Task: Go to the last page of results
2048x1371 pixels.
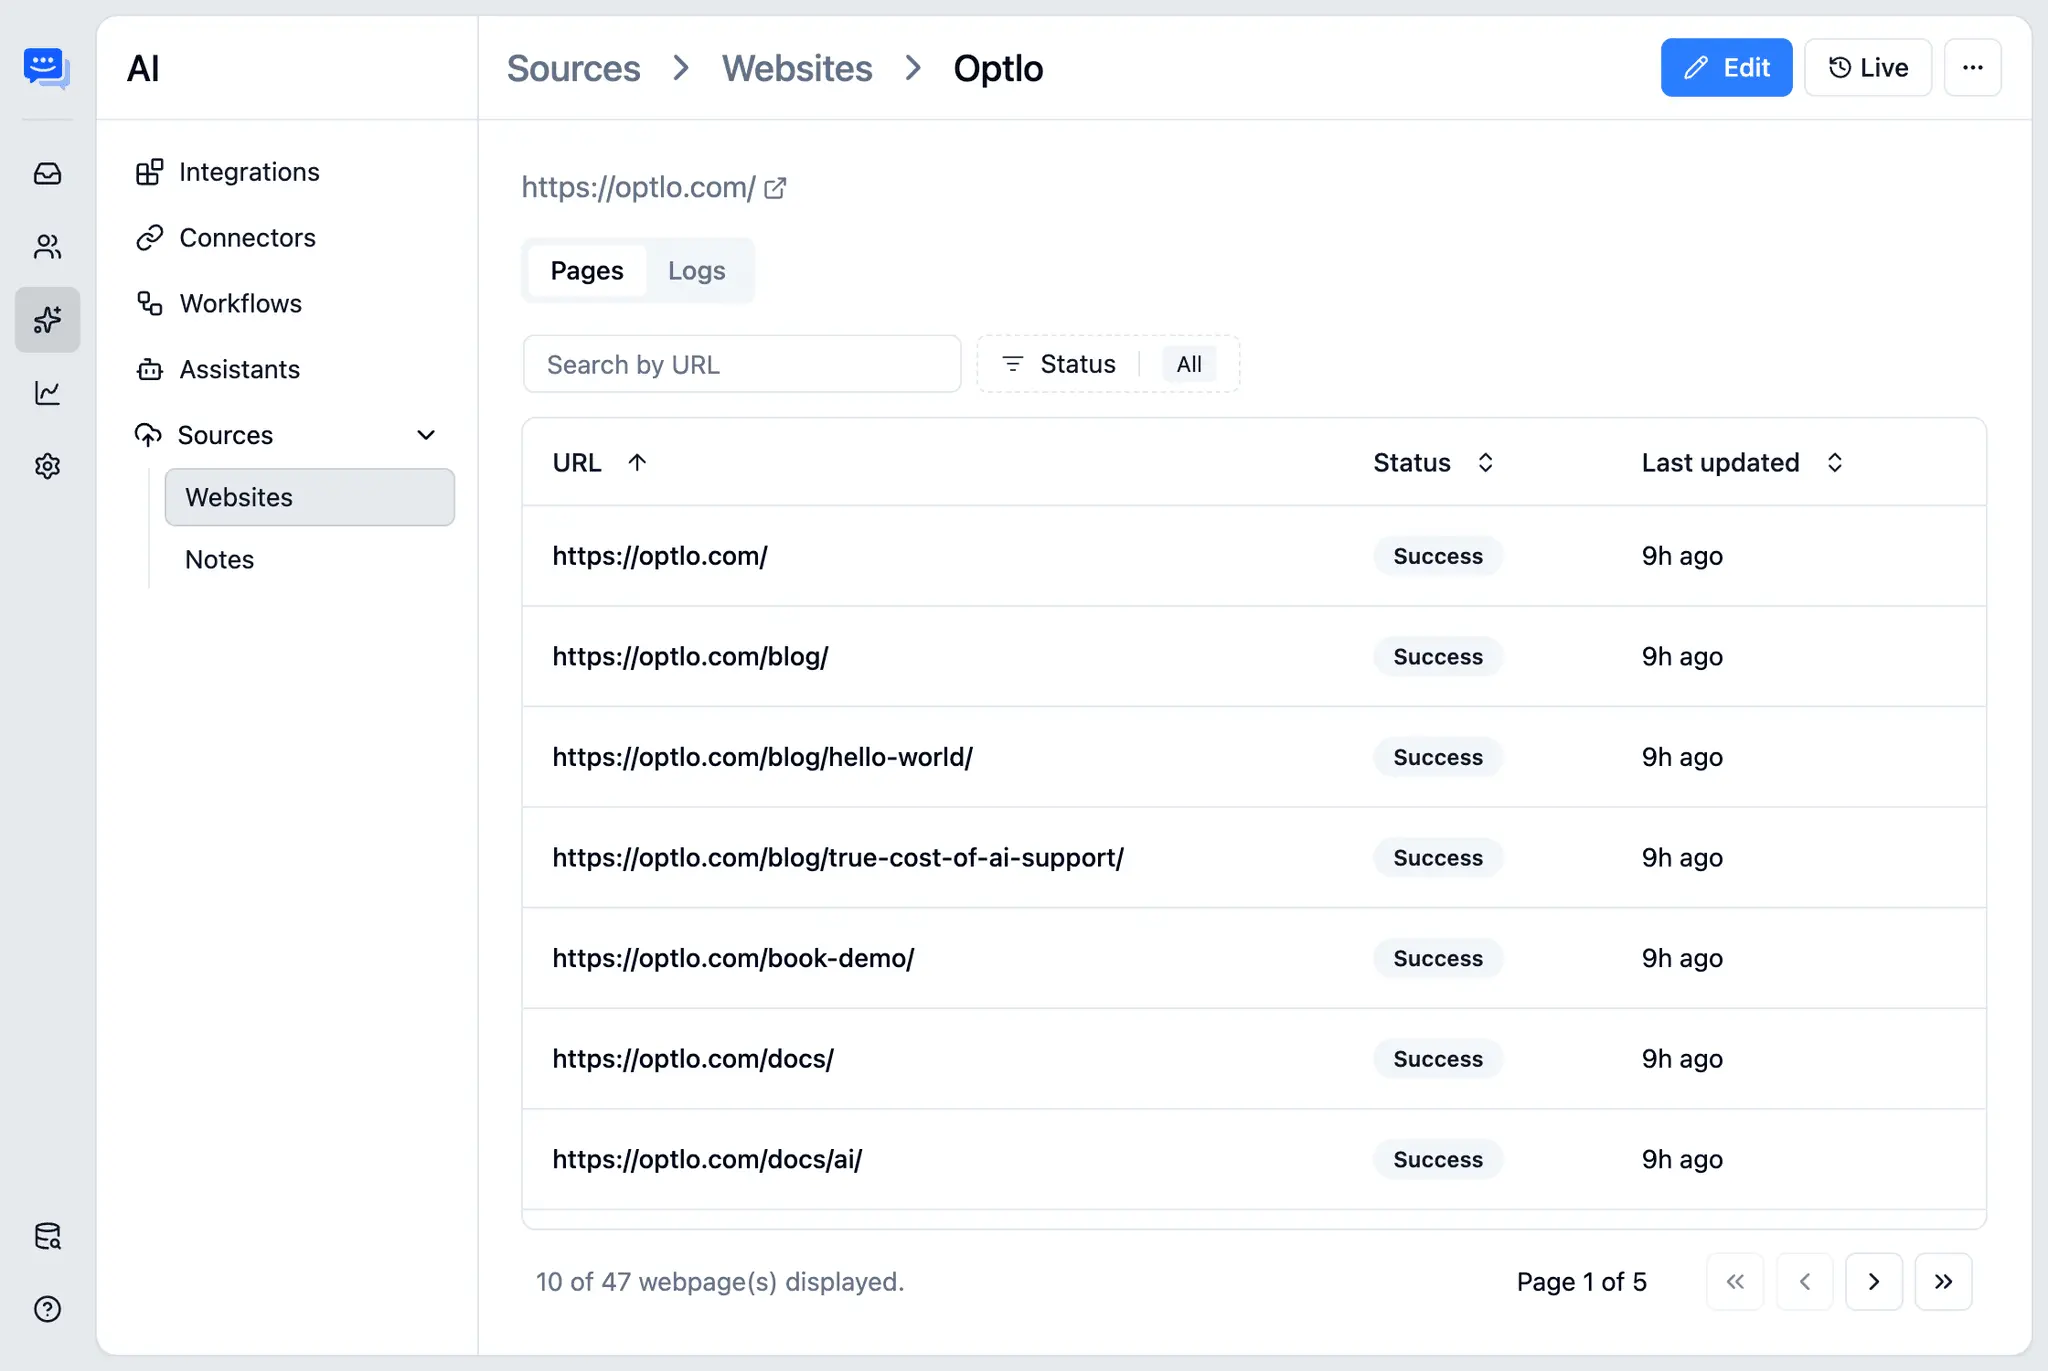Action: [1943, 1281]
